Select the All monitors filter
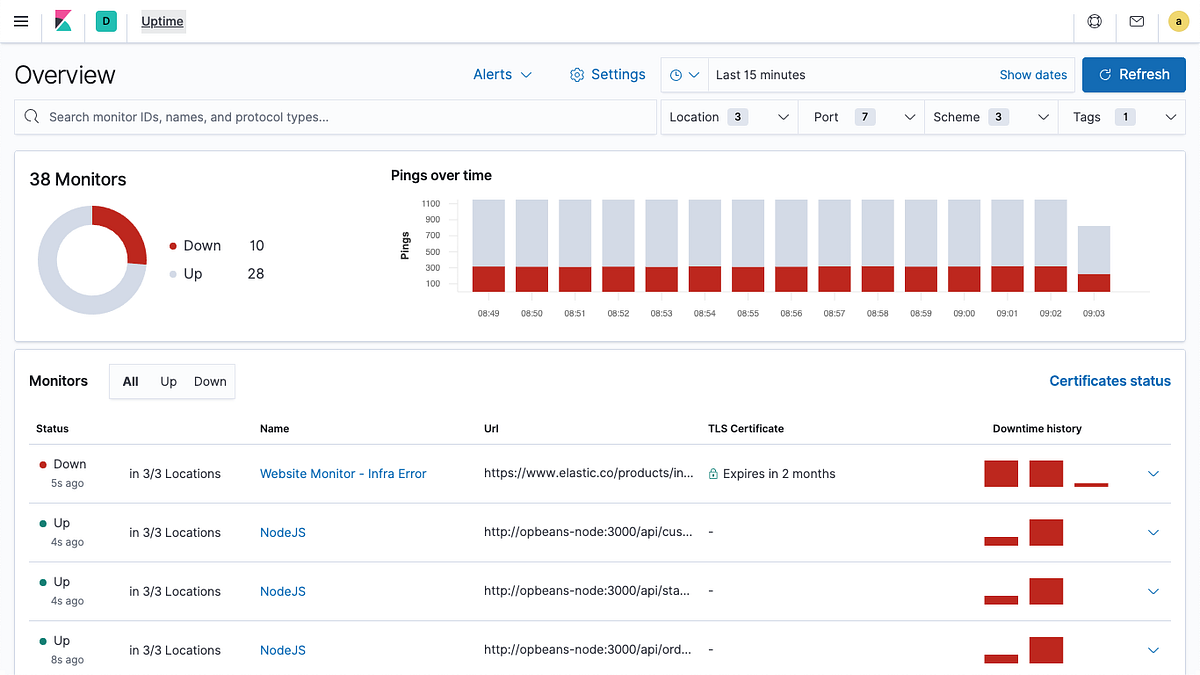Image resolution: width=1200 pixels, height=675 pixels. [x=130, y=381]
